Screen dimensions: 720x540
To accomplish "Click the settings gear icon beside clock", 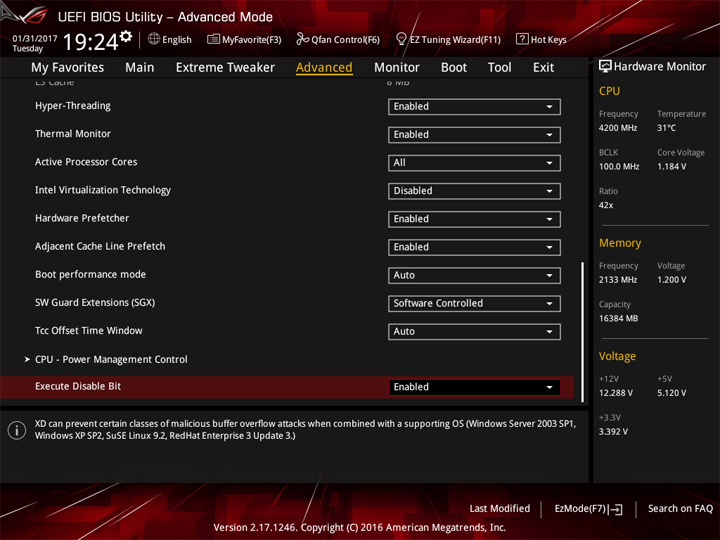I will tap(126, 36).
